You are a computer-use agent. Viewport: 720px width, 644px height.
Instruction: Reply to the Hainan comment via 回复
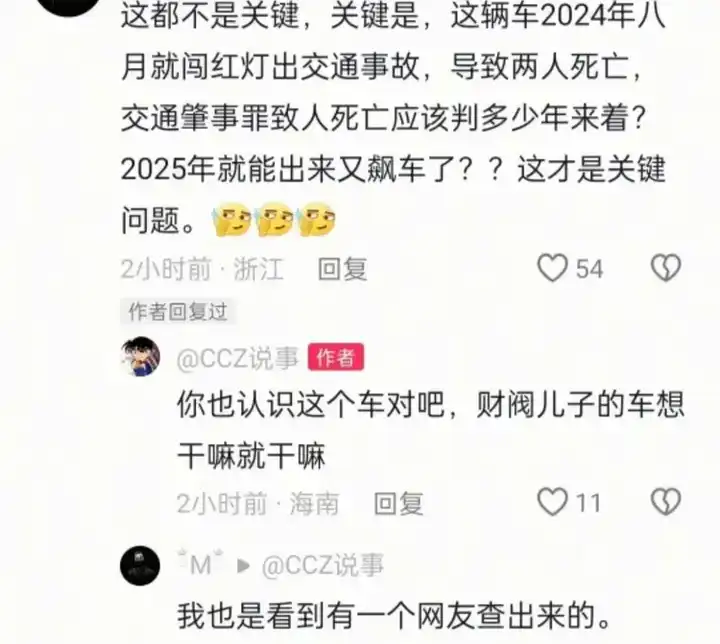click(399, 503)
